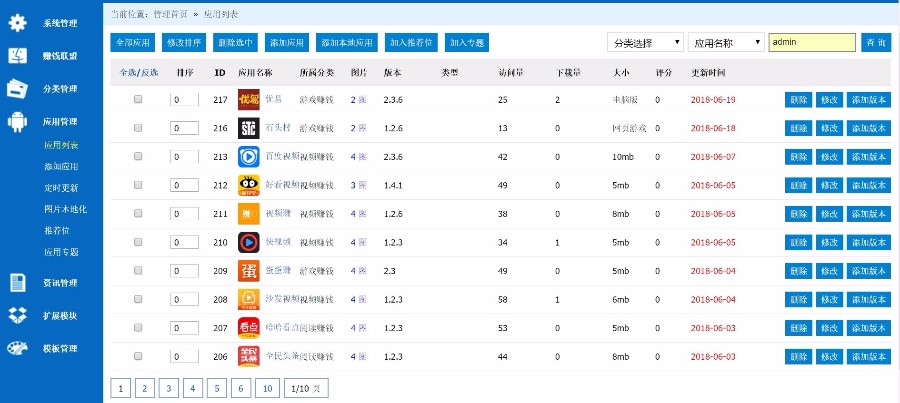This screenshot has height=403, width=900.
Task: Click the 看点 app icon in row 207
Action: point(249,328)
